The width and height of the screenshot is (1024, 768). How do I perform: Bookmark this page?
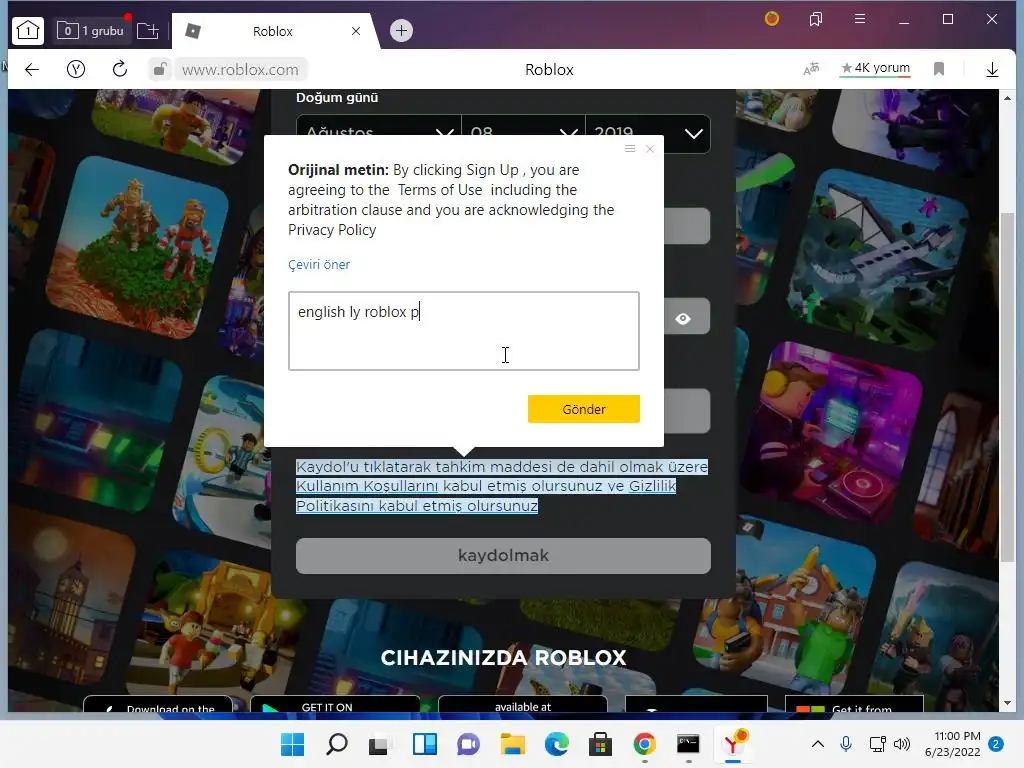click(x=939, y=69)
